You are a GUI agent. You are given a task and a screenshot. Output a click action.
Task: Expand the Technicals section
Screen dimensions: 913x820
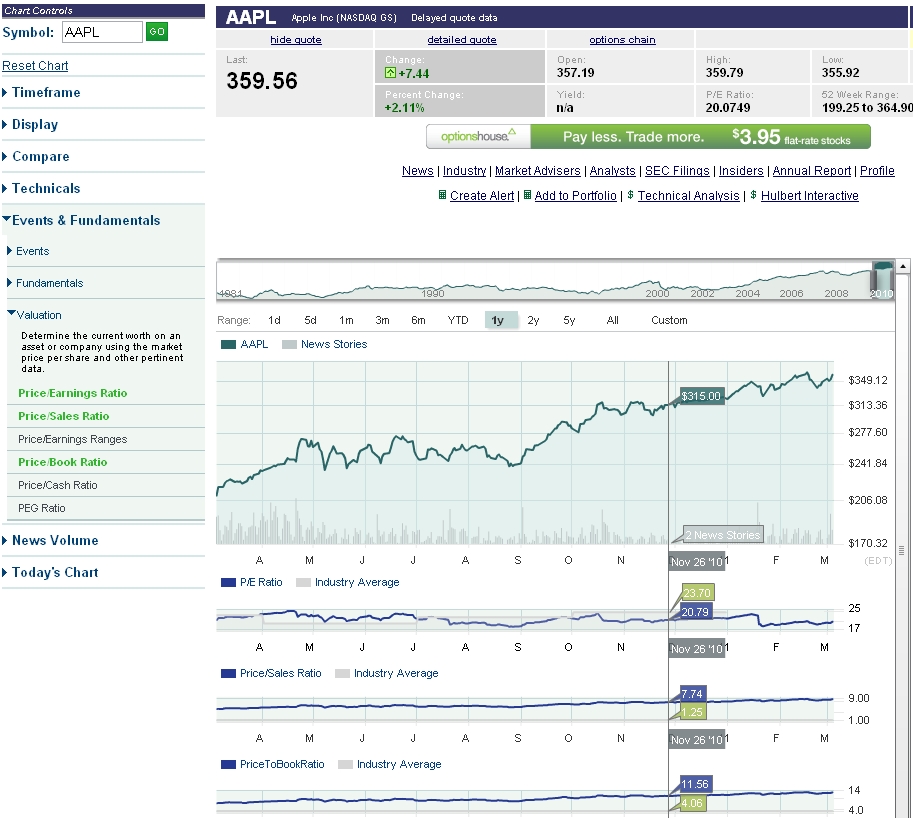tap(46, 189)
